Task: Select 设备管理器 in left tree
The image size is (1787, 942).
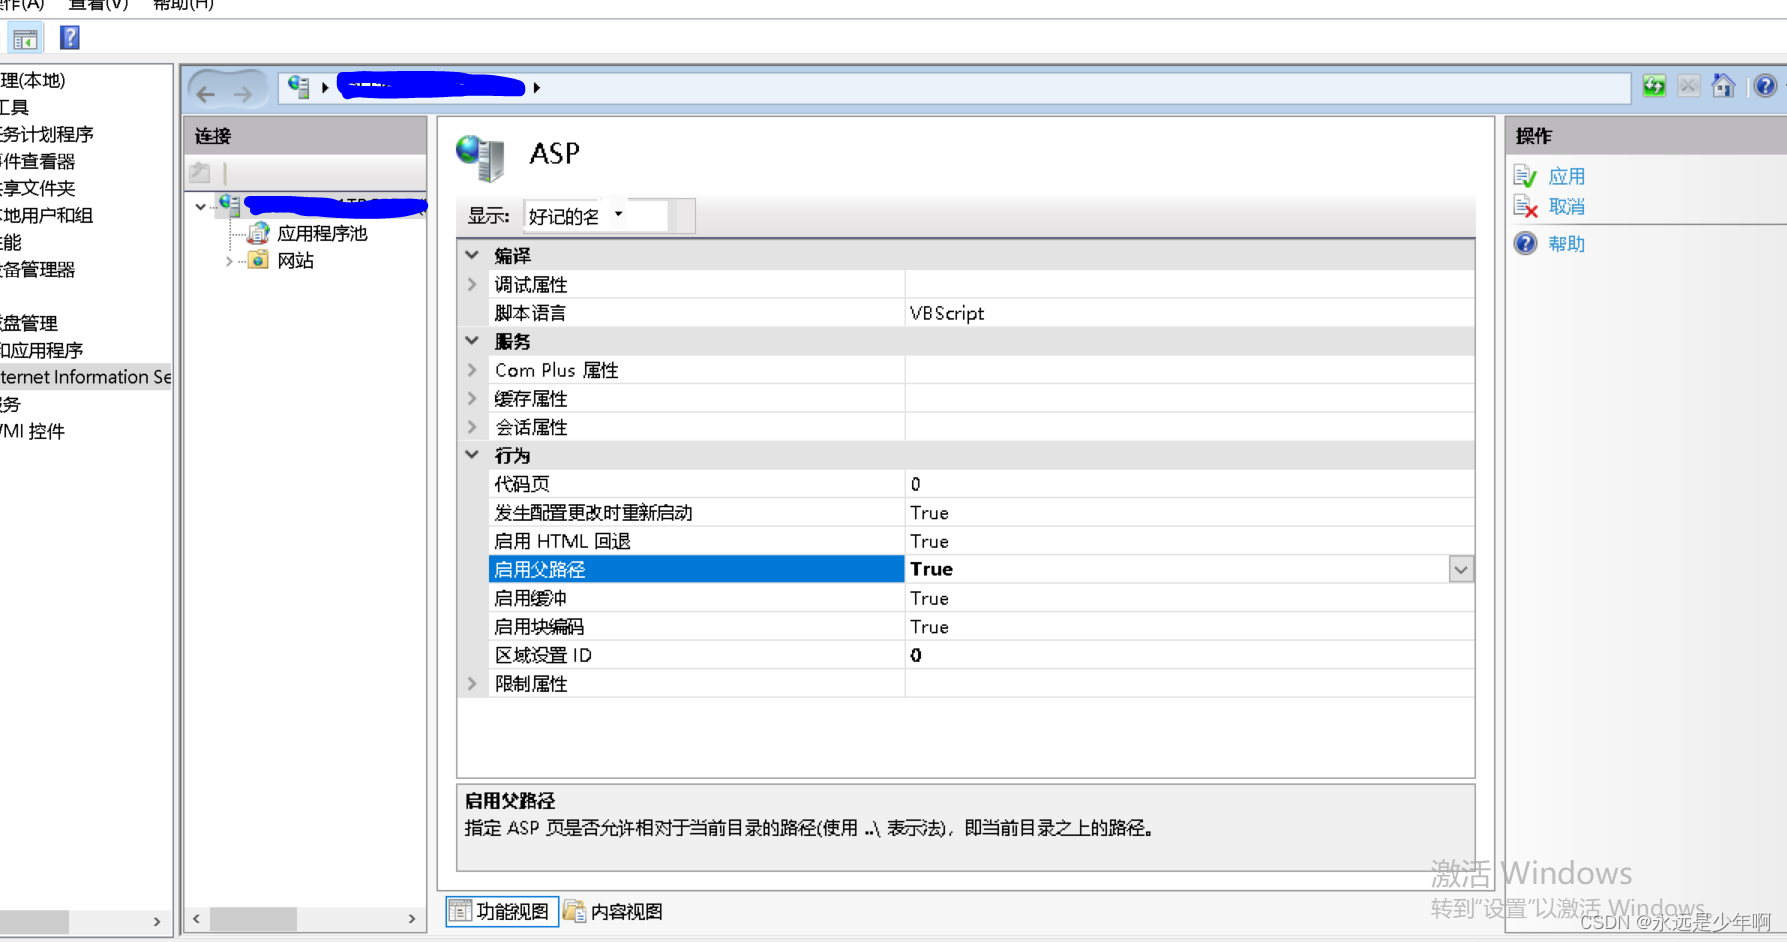Action: click(x=38, y=269)
